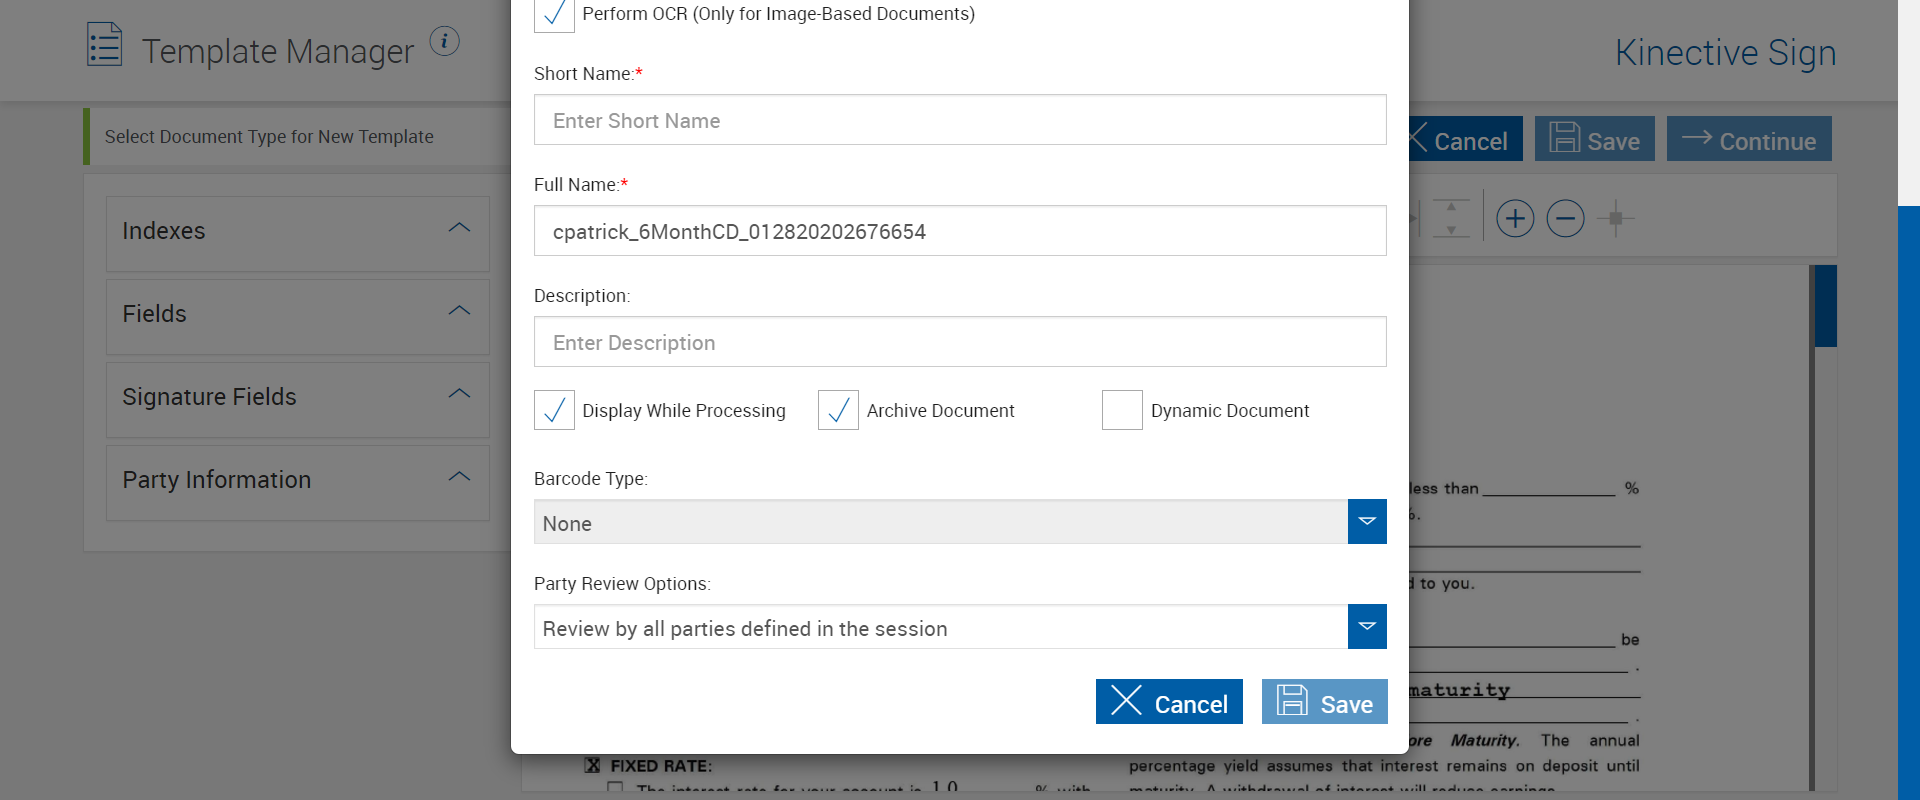Open the Party Review Options dropdown

[1366, 627]
